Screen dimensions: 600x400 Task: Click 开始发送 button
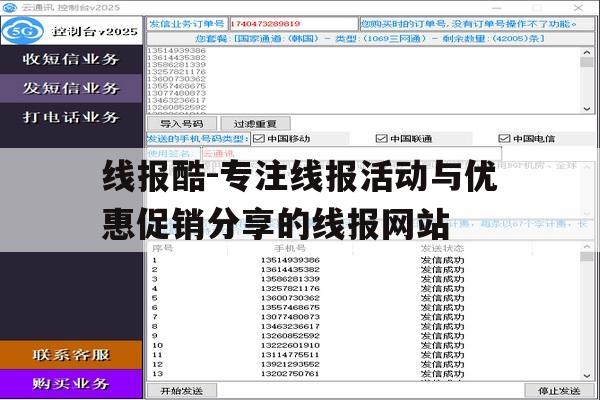coord(182,391)
